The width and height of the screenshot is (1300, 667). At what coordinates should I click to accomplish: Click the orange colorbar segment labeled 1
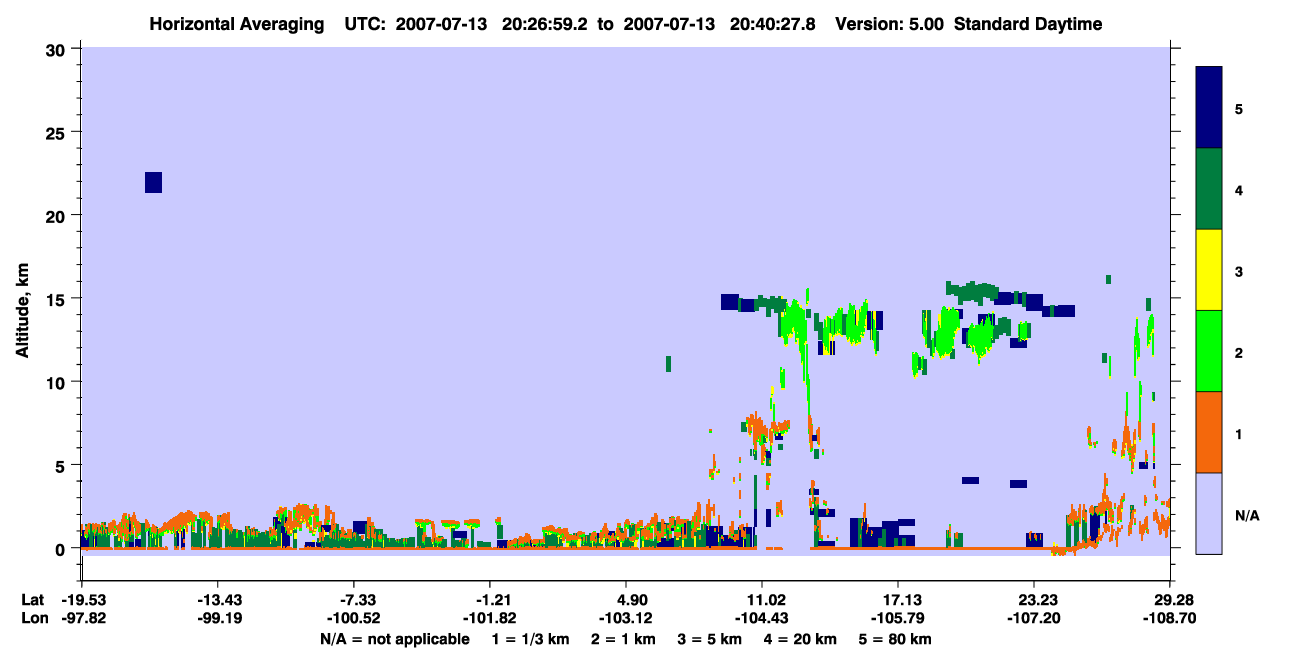[1209, 432]
